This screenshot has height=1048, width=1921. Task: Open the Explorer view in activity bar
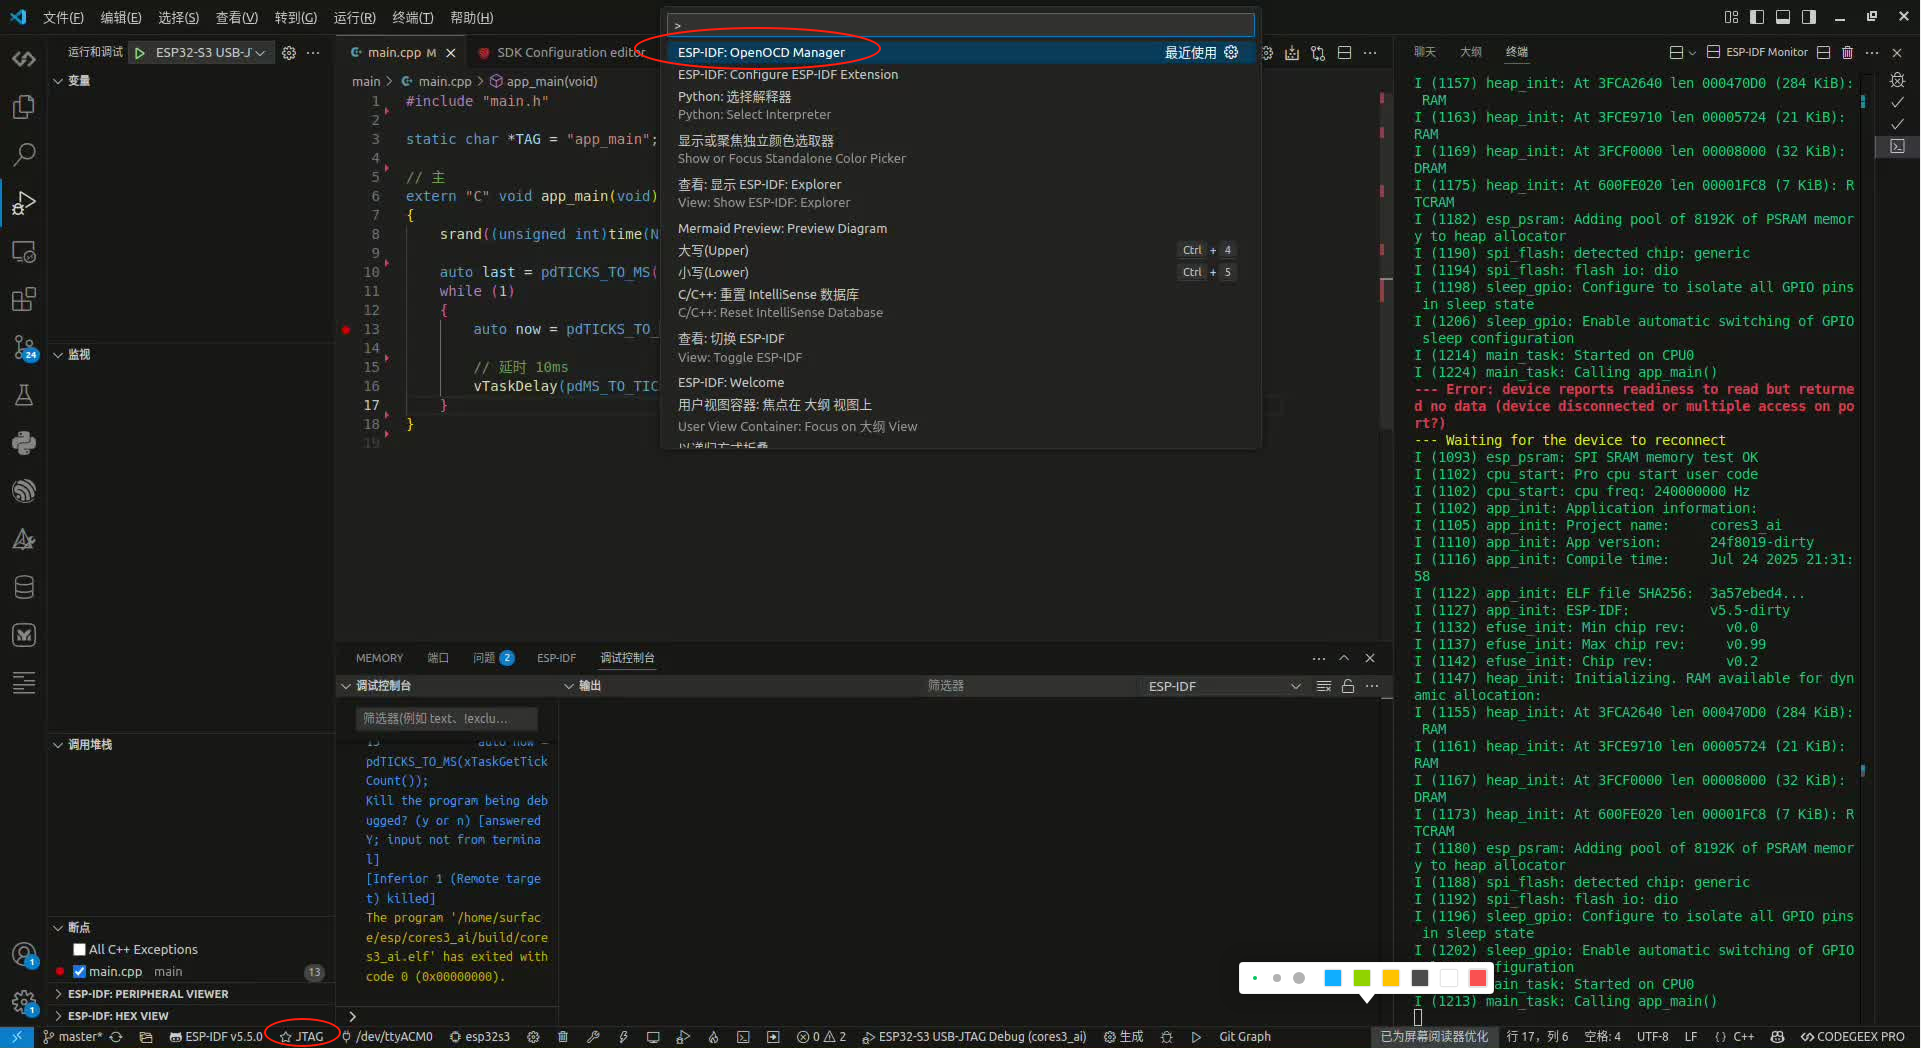click(24, 106)
